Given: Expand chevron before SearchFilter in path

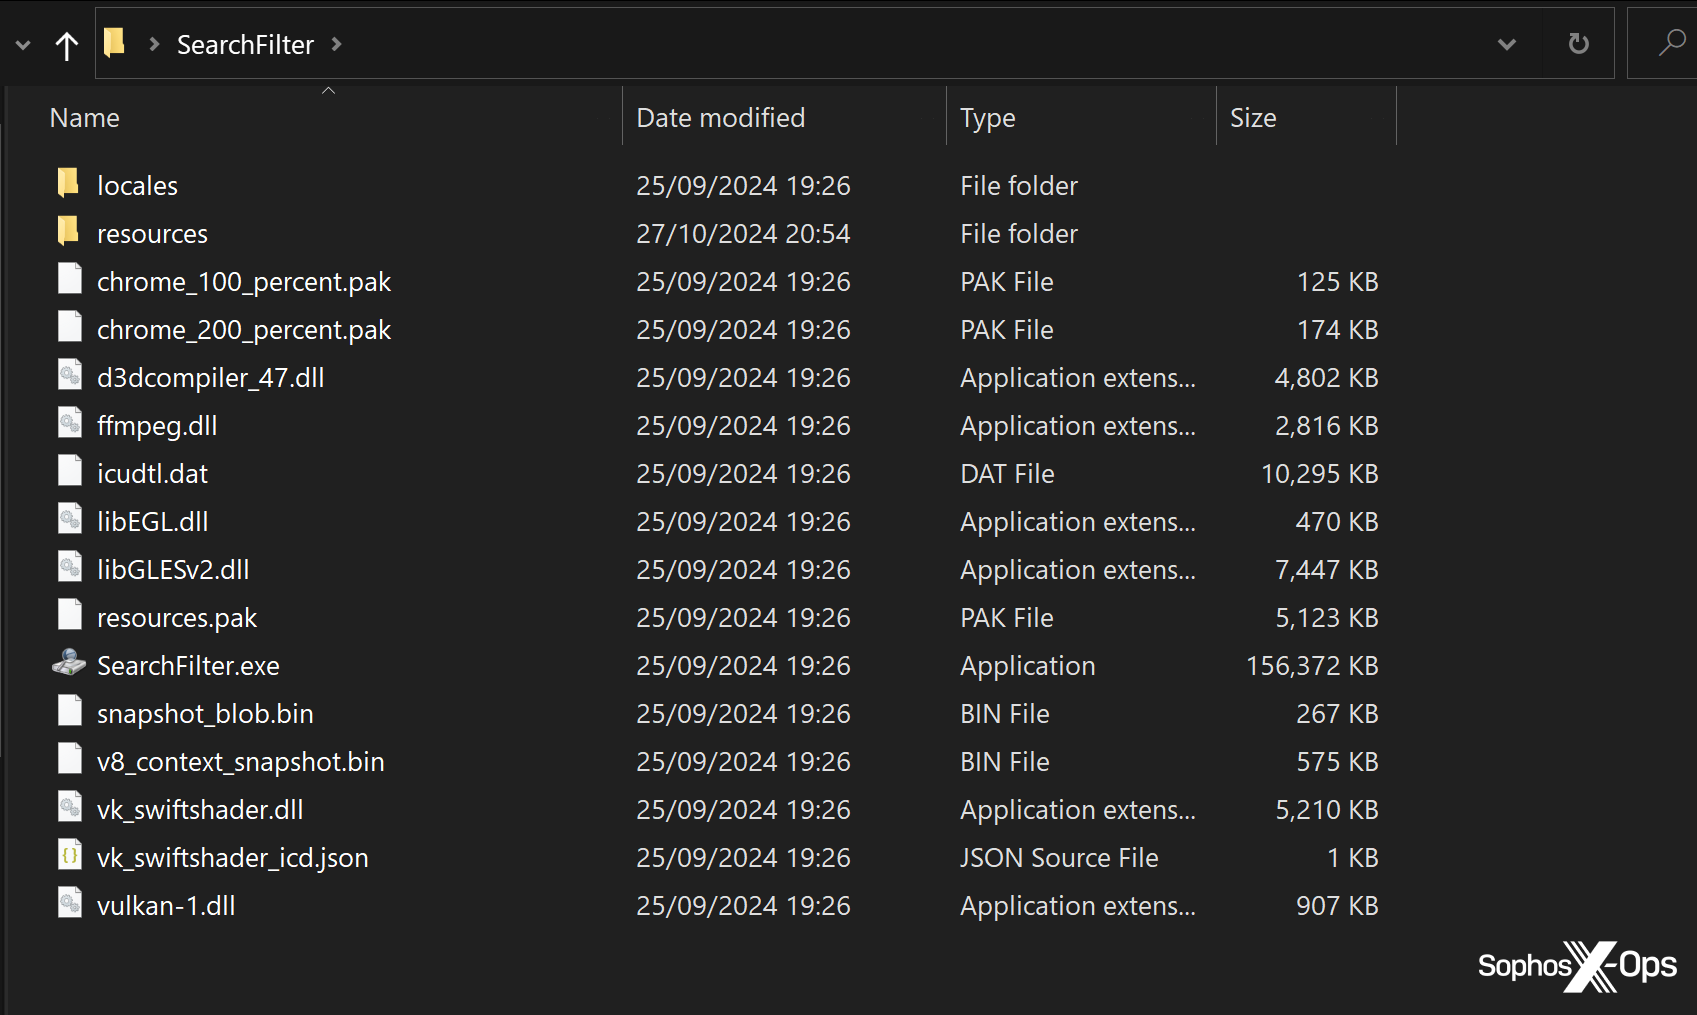Looking at the screenshot, I should [x=154, y=44].
